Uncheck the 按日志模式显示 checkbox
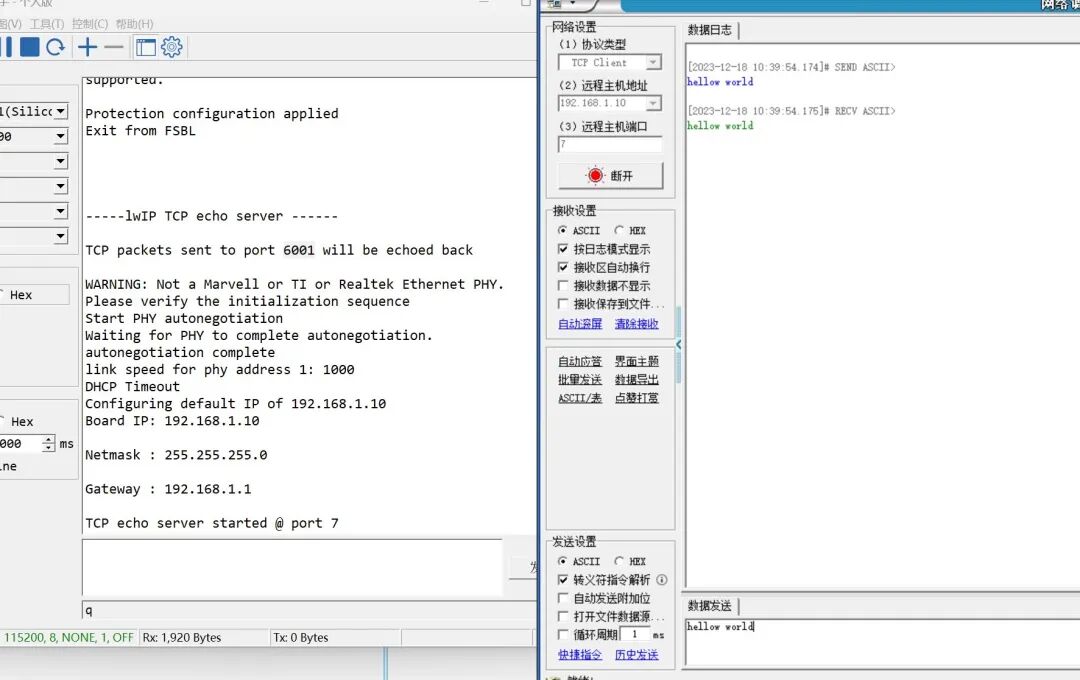 564,249
